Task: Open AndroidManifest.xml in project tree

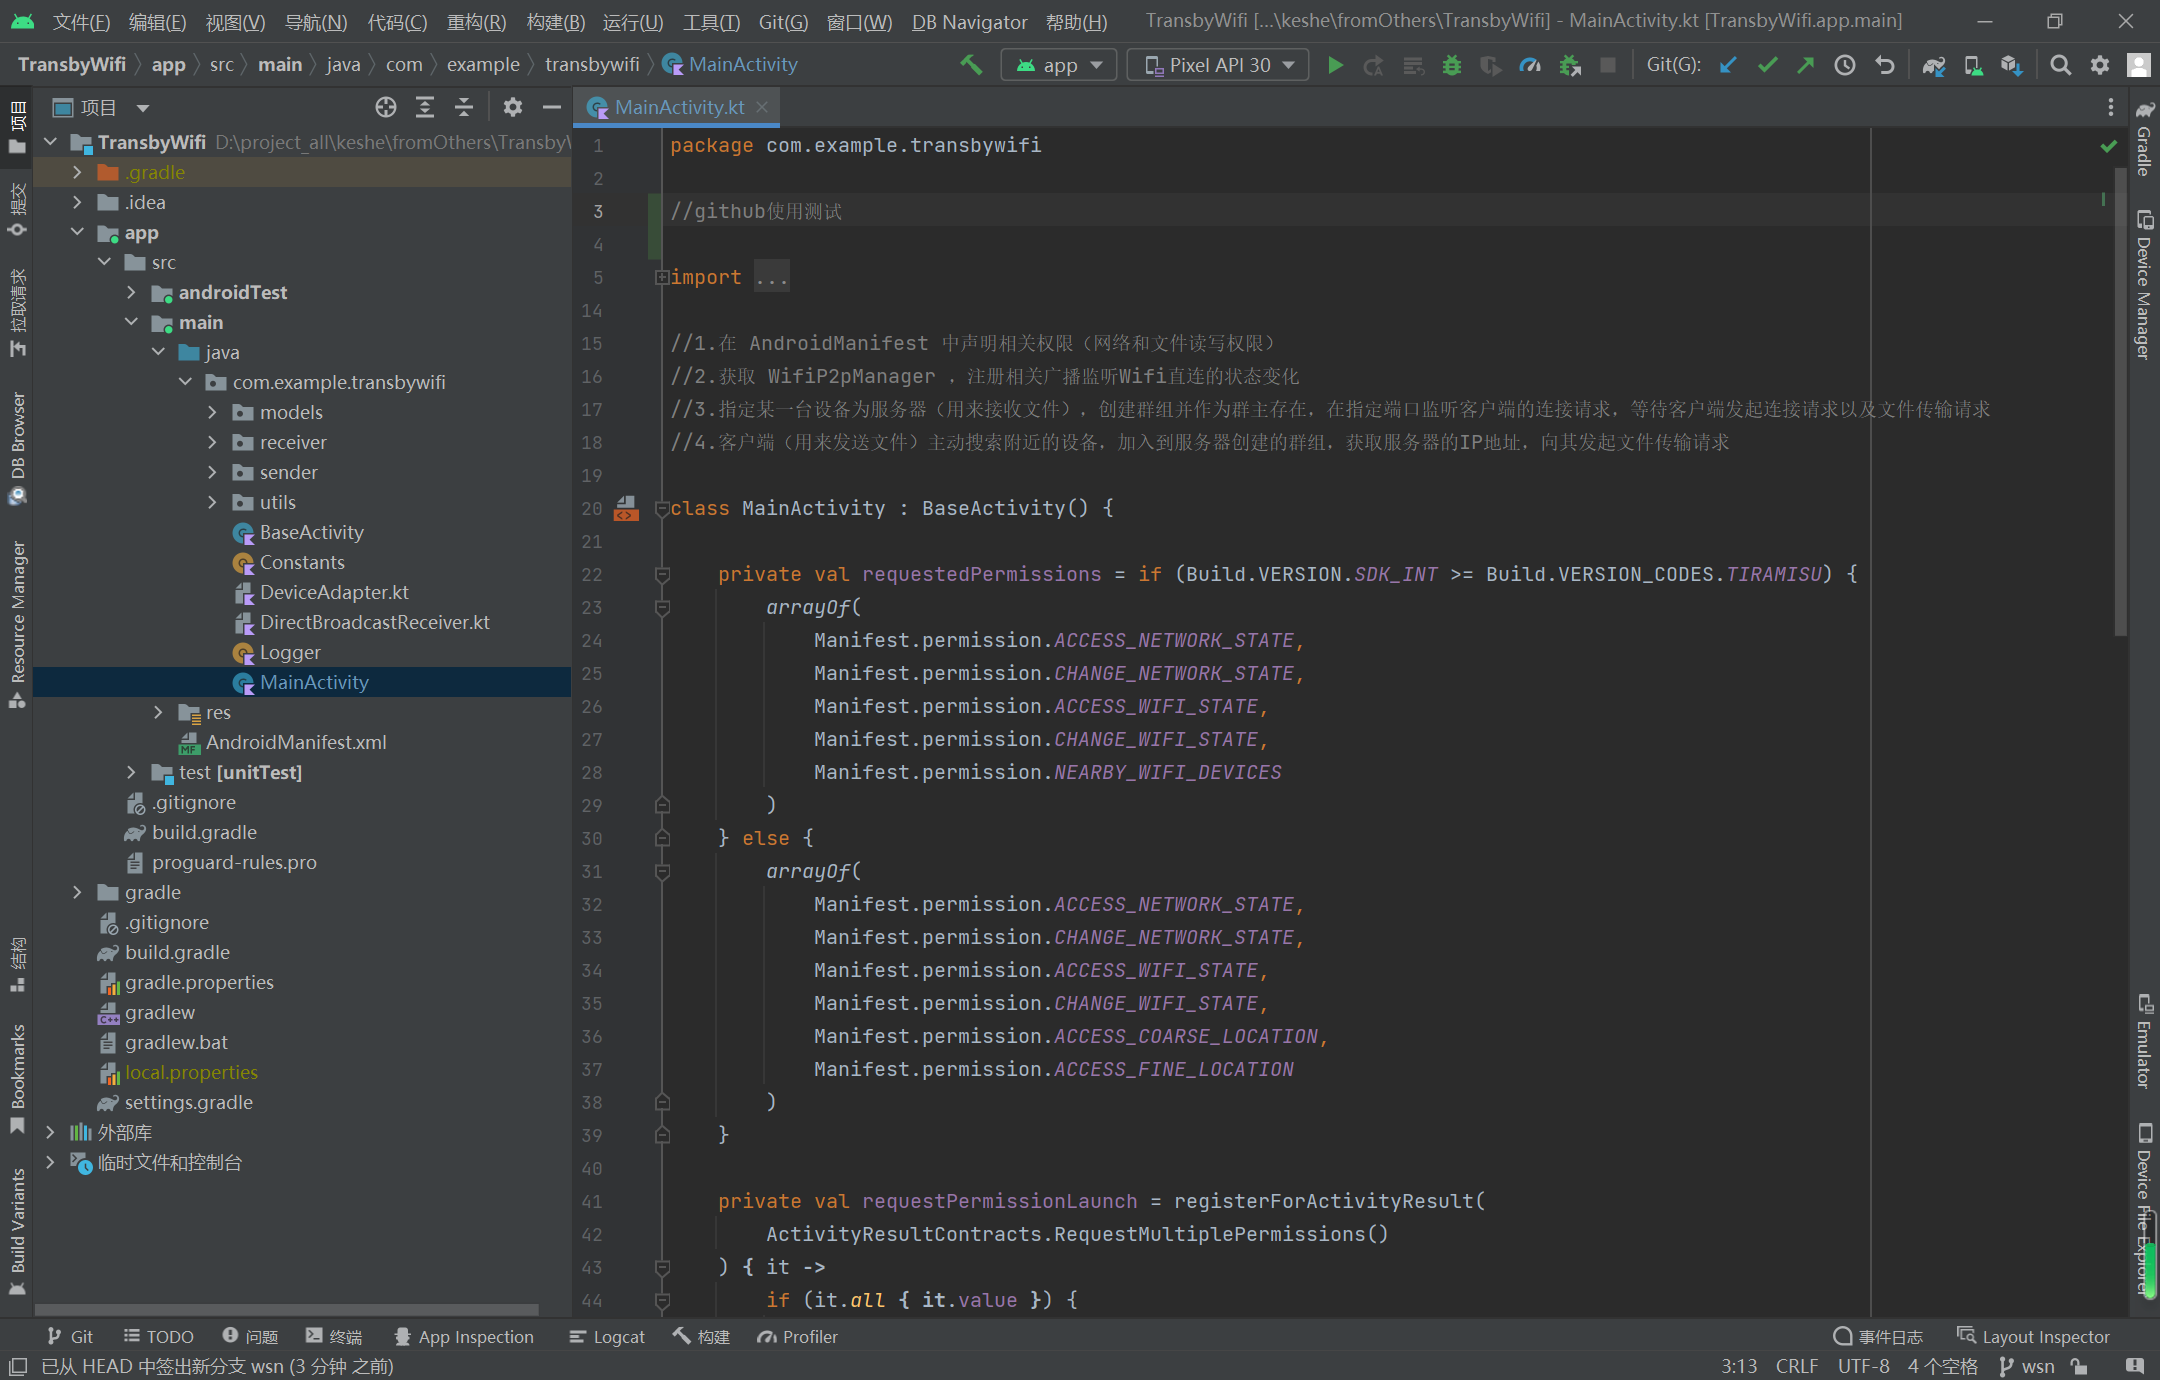Action: [x=295, y=742]
